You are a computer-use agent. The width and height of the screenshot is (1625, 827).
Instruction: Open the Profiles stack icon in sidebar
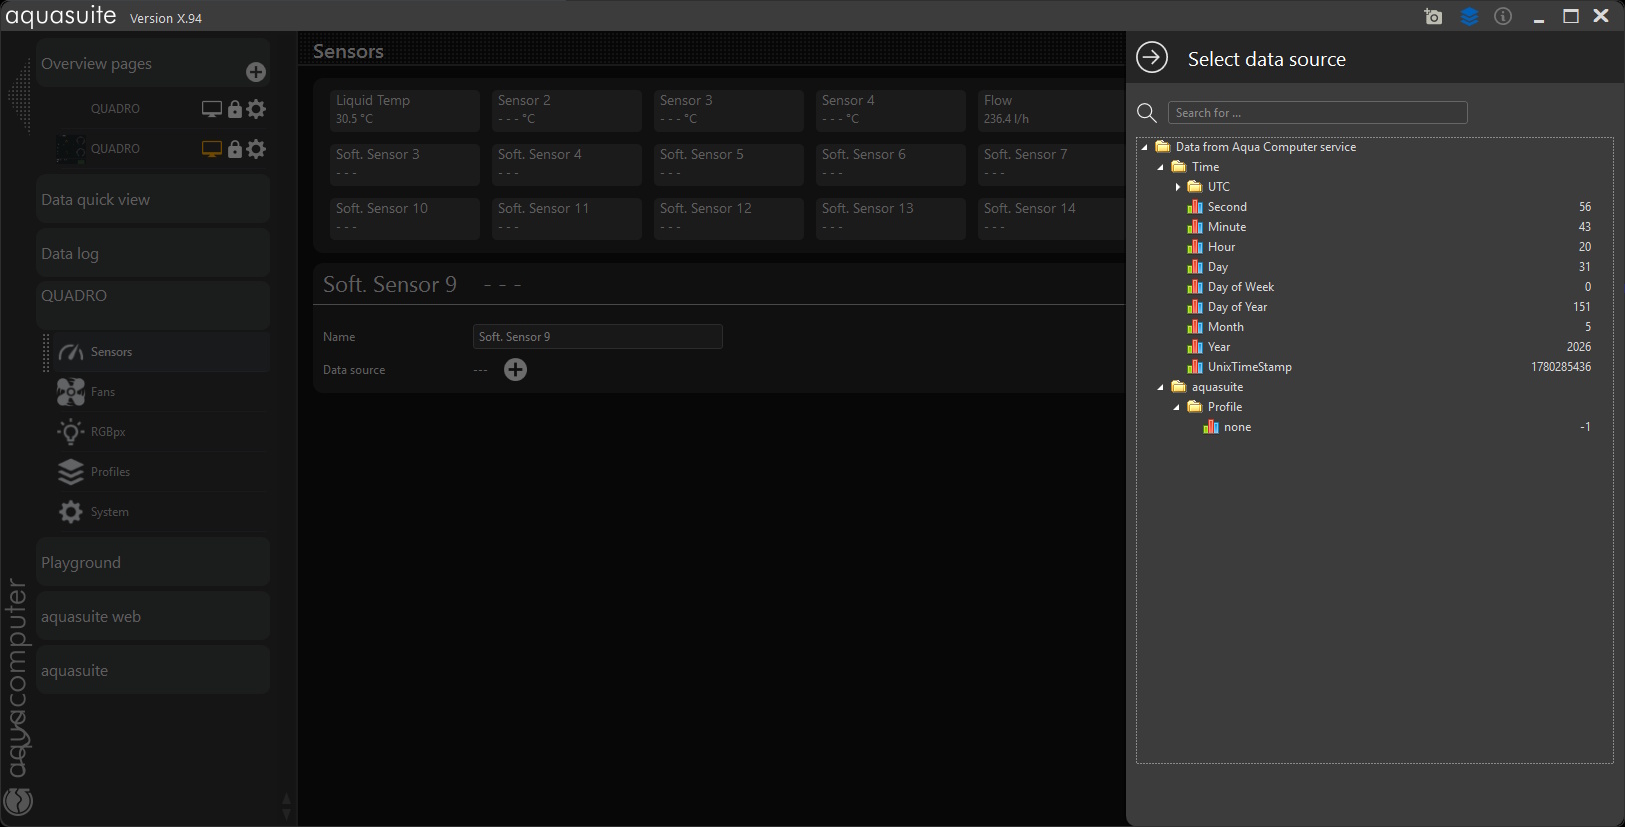coord(71,472)
